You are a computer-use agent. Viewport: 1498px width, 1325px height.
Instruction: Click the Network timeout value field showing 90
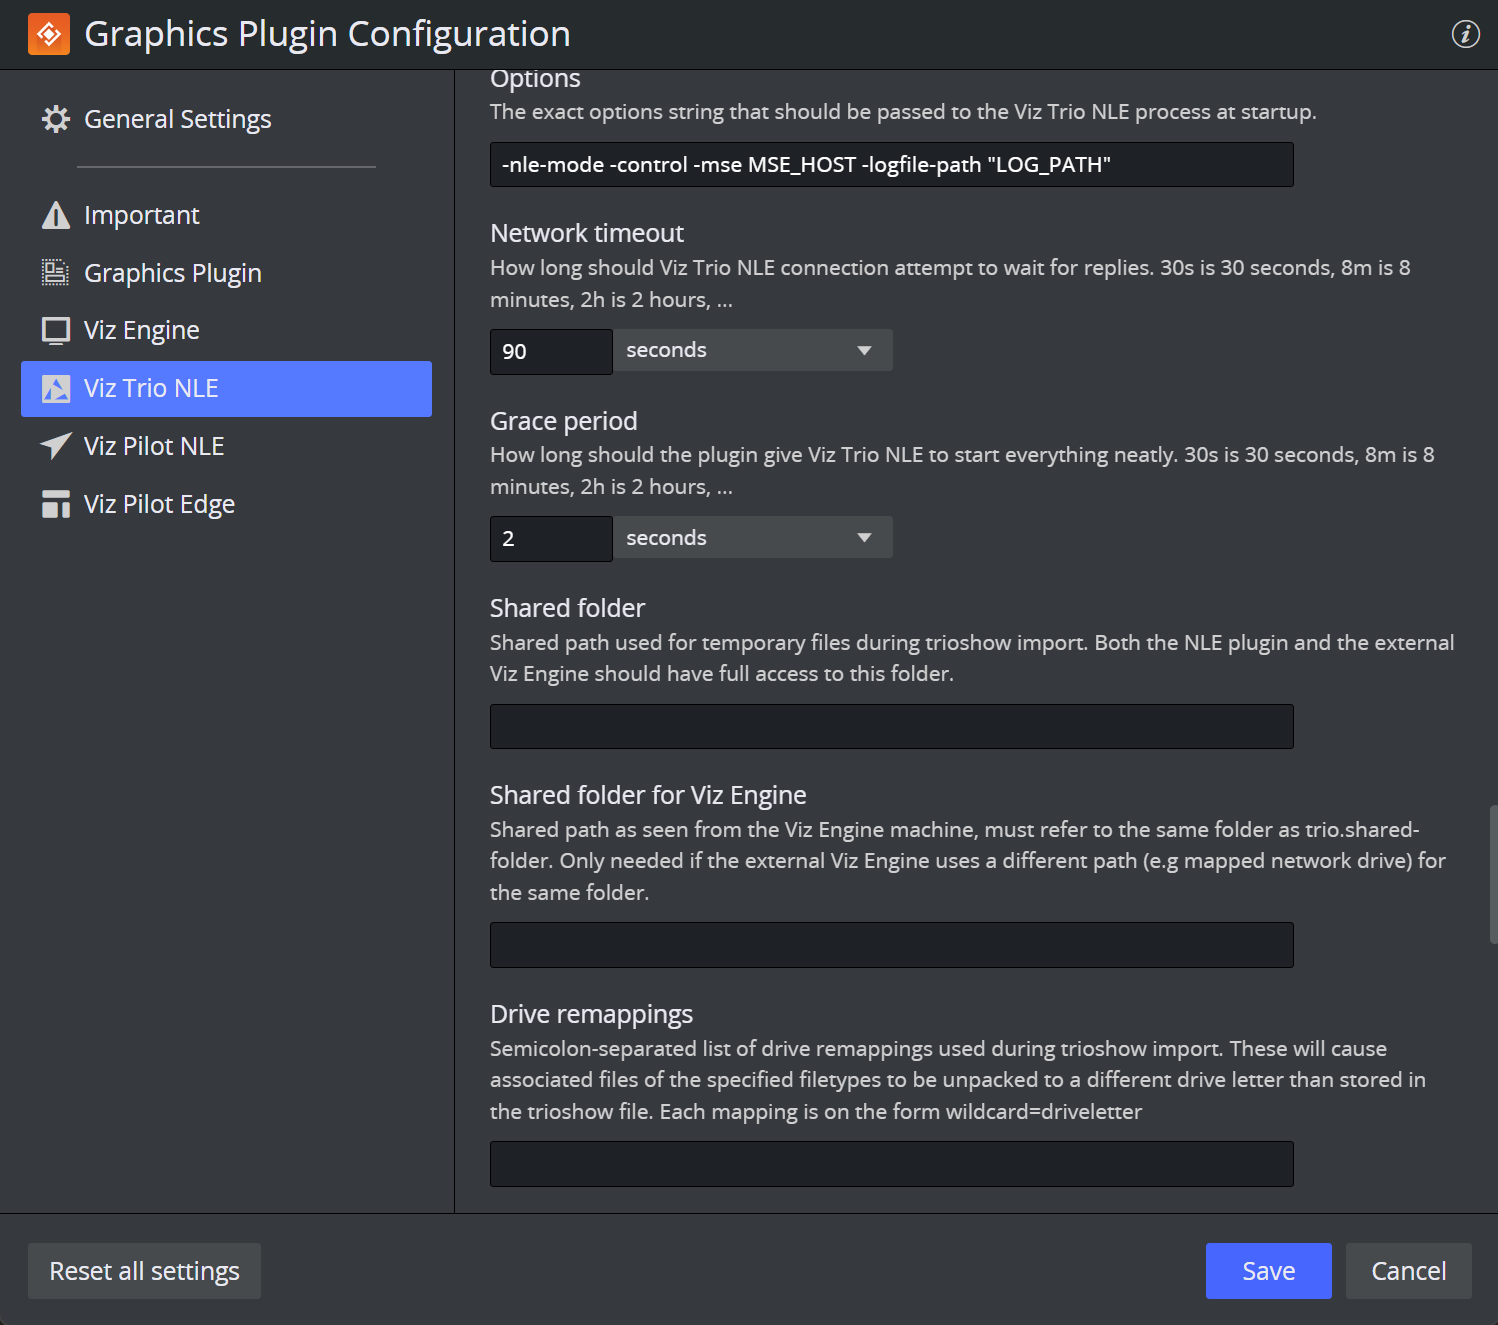coord(551,352)
